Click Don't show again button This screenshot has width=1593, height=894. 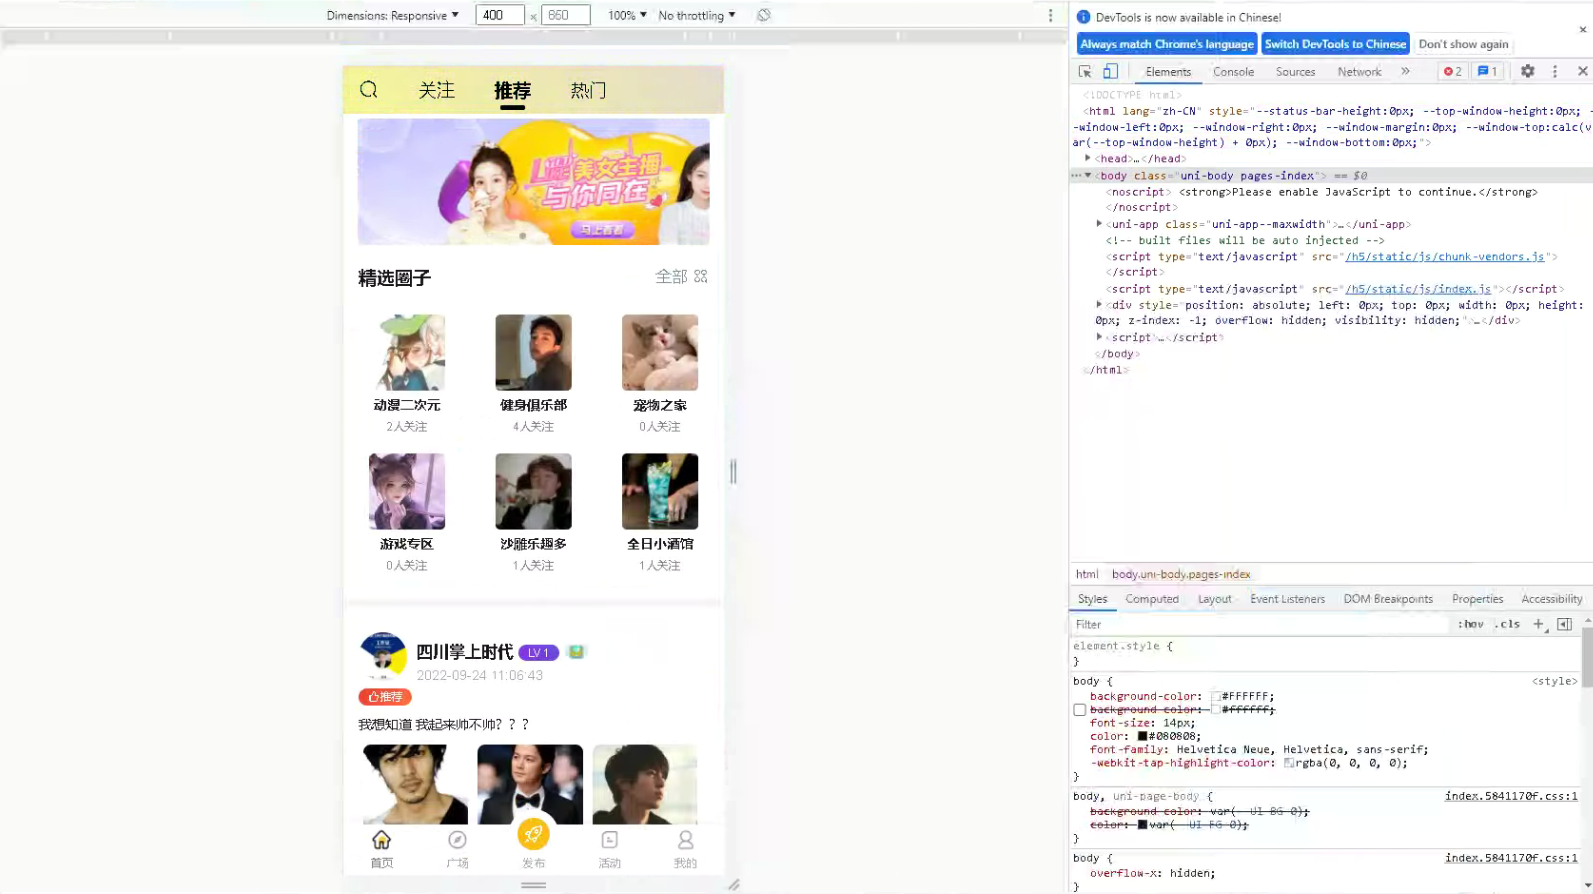(x=1463, y=44)
